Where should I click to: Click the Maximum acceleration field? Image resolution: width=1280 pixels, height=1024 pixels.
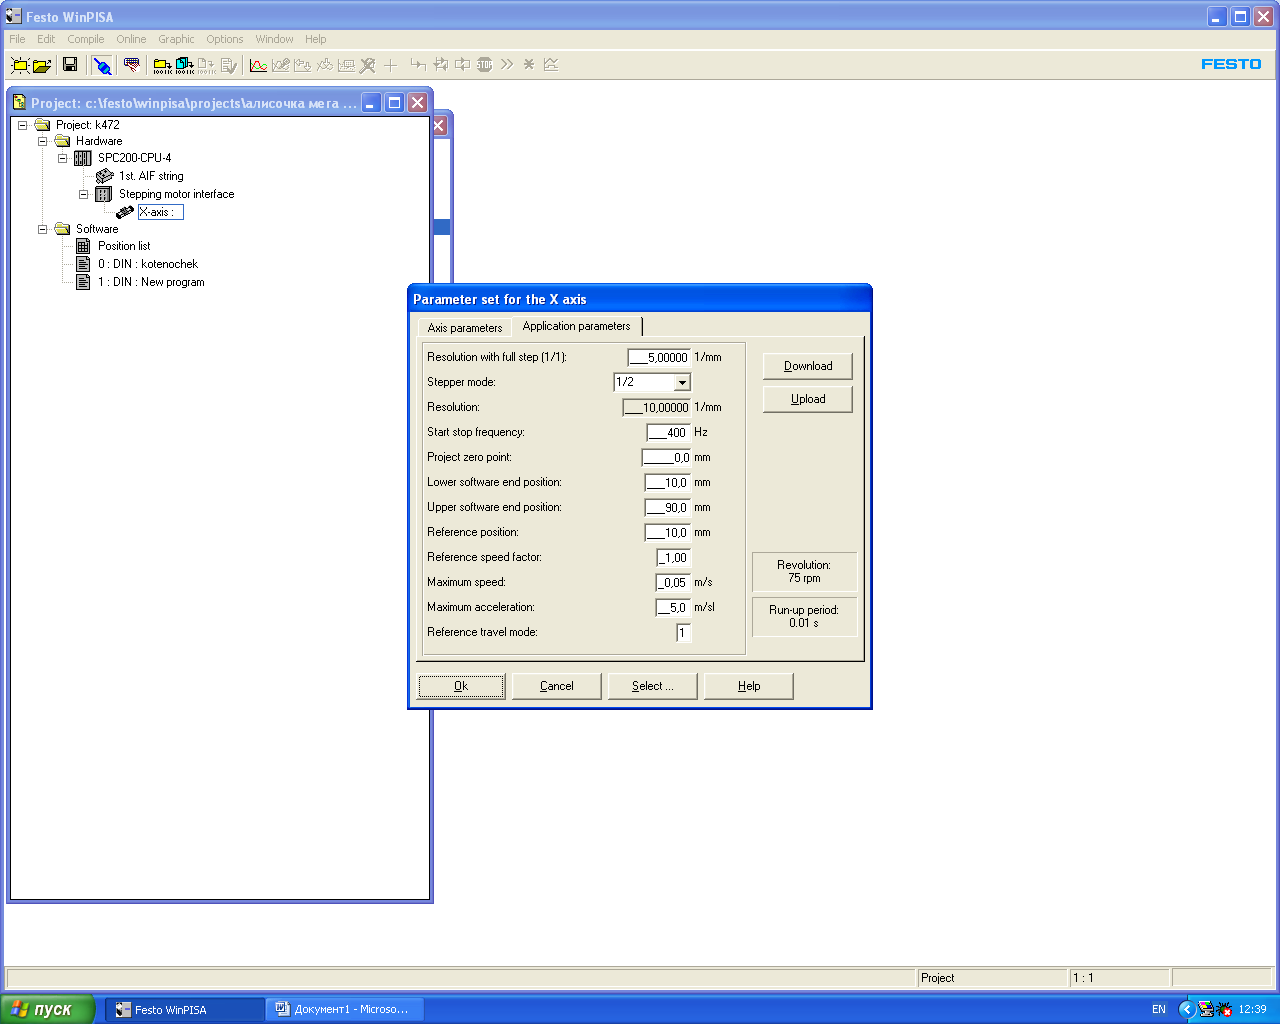673,607
